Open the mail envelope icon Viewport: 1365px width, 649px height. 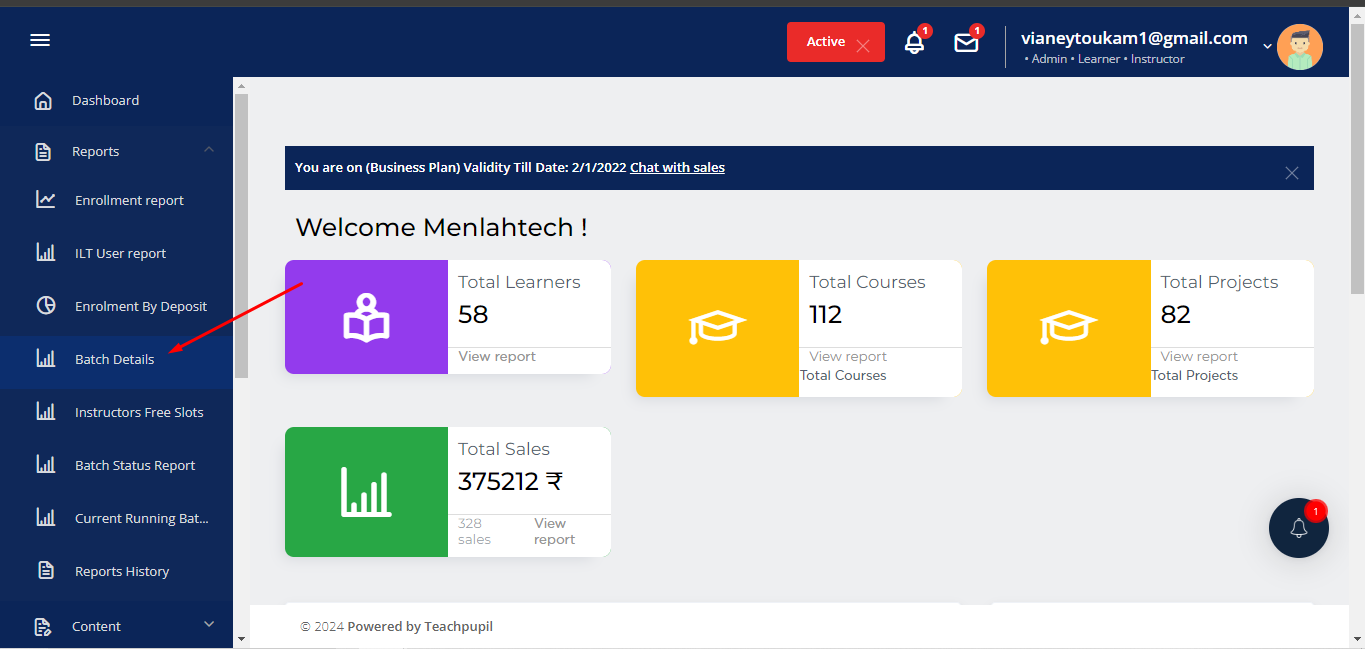(x=965, y=43)
